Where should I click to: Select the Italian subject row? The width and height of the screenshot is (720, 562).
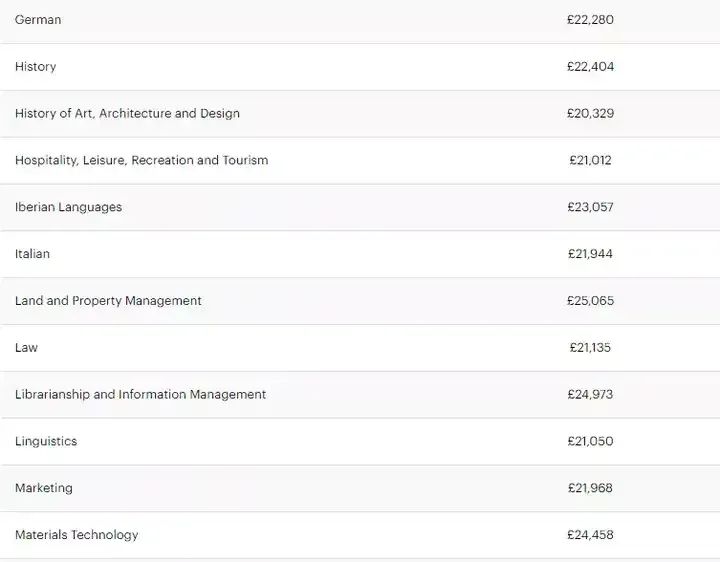(x=360, y=254)
